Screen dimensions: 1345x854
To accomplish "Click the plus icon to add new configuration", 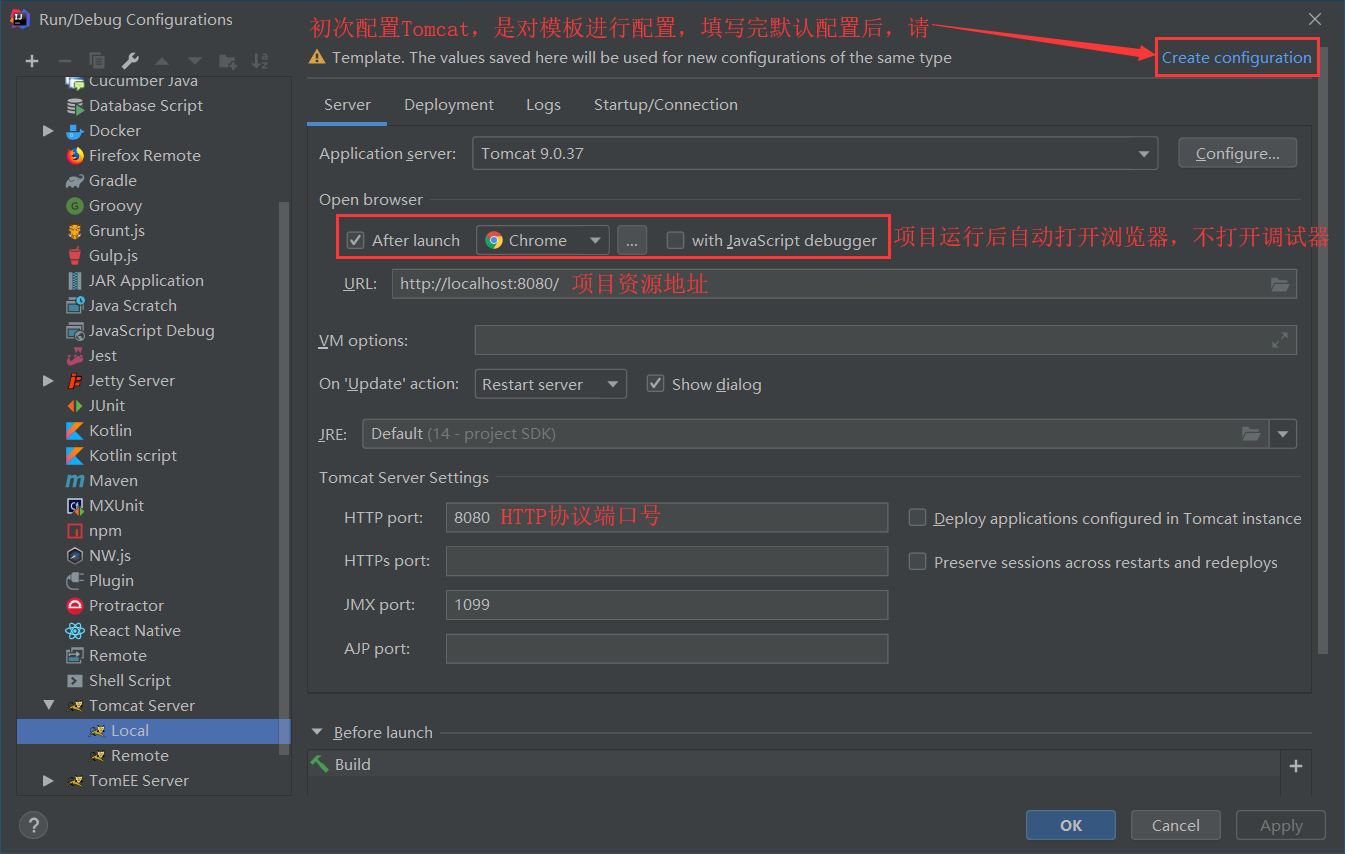I will [32, 61].
